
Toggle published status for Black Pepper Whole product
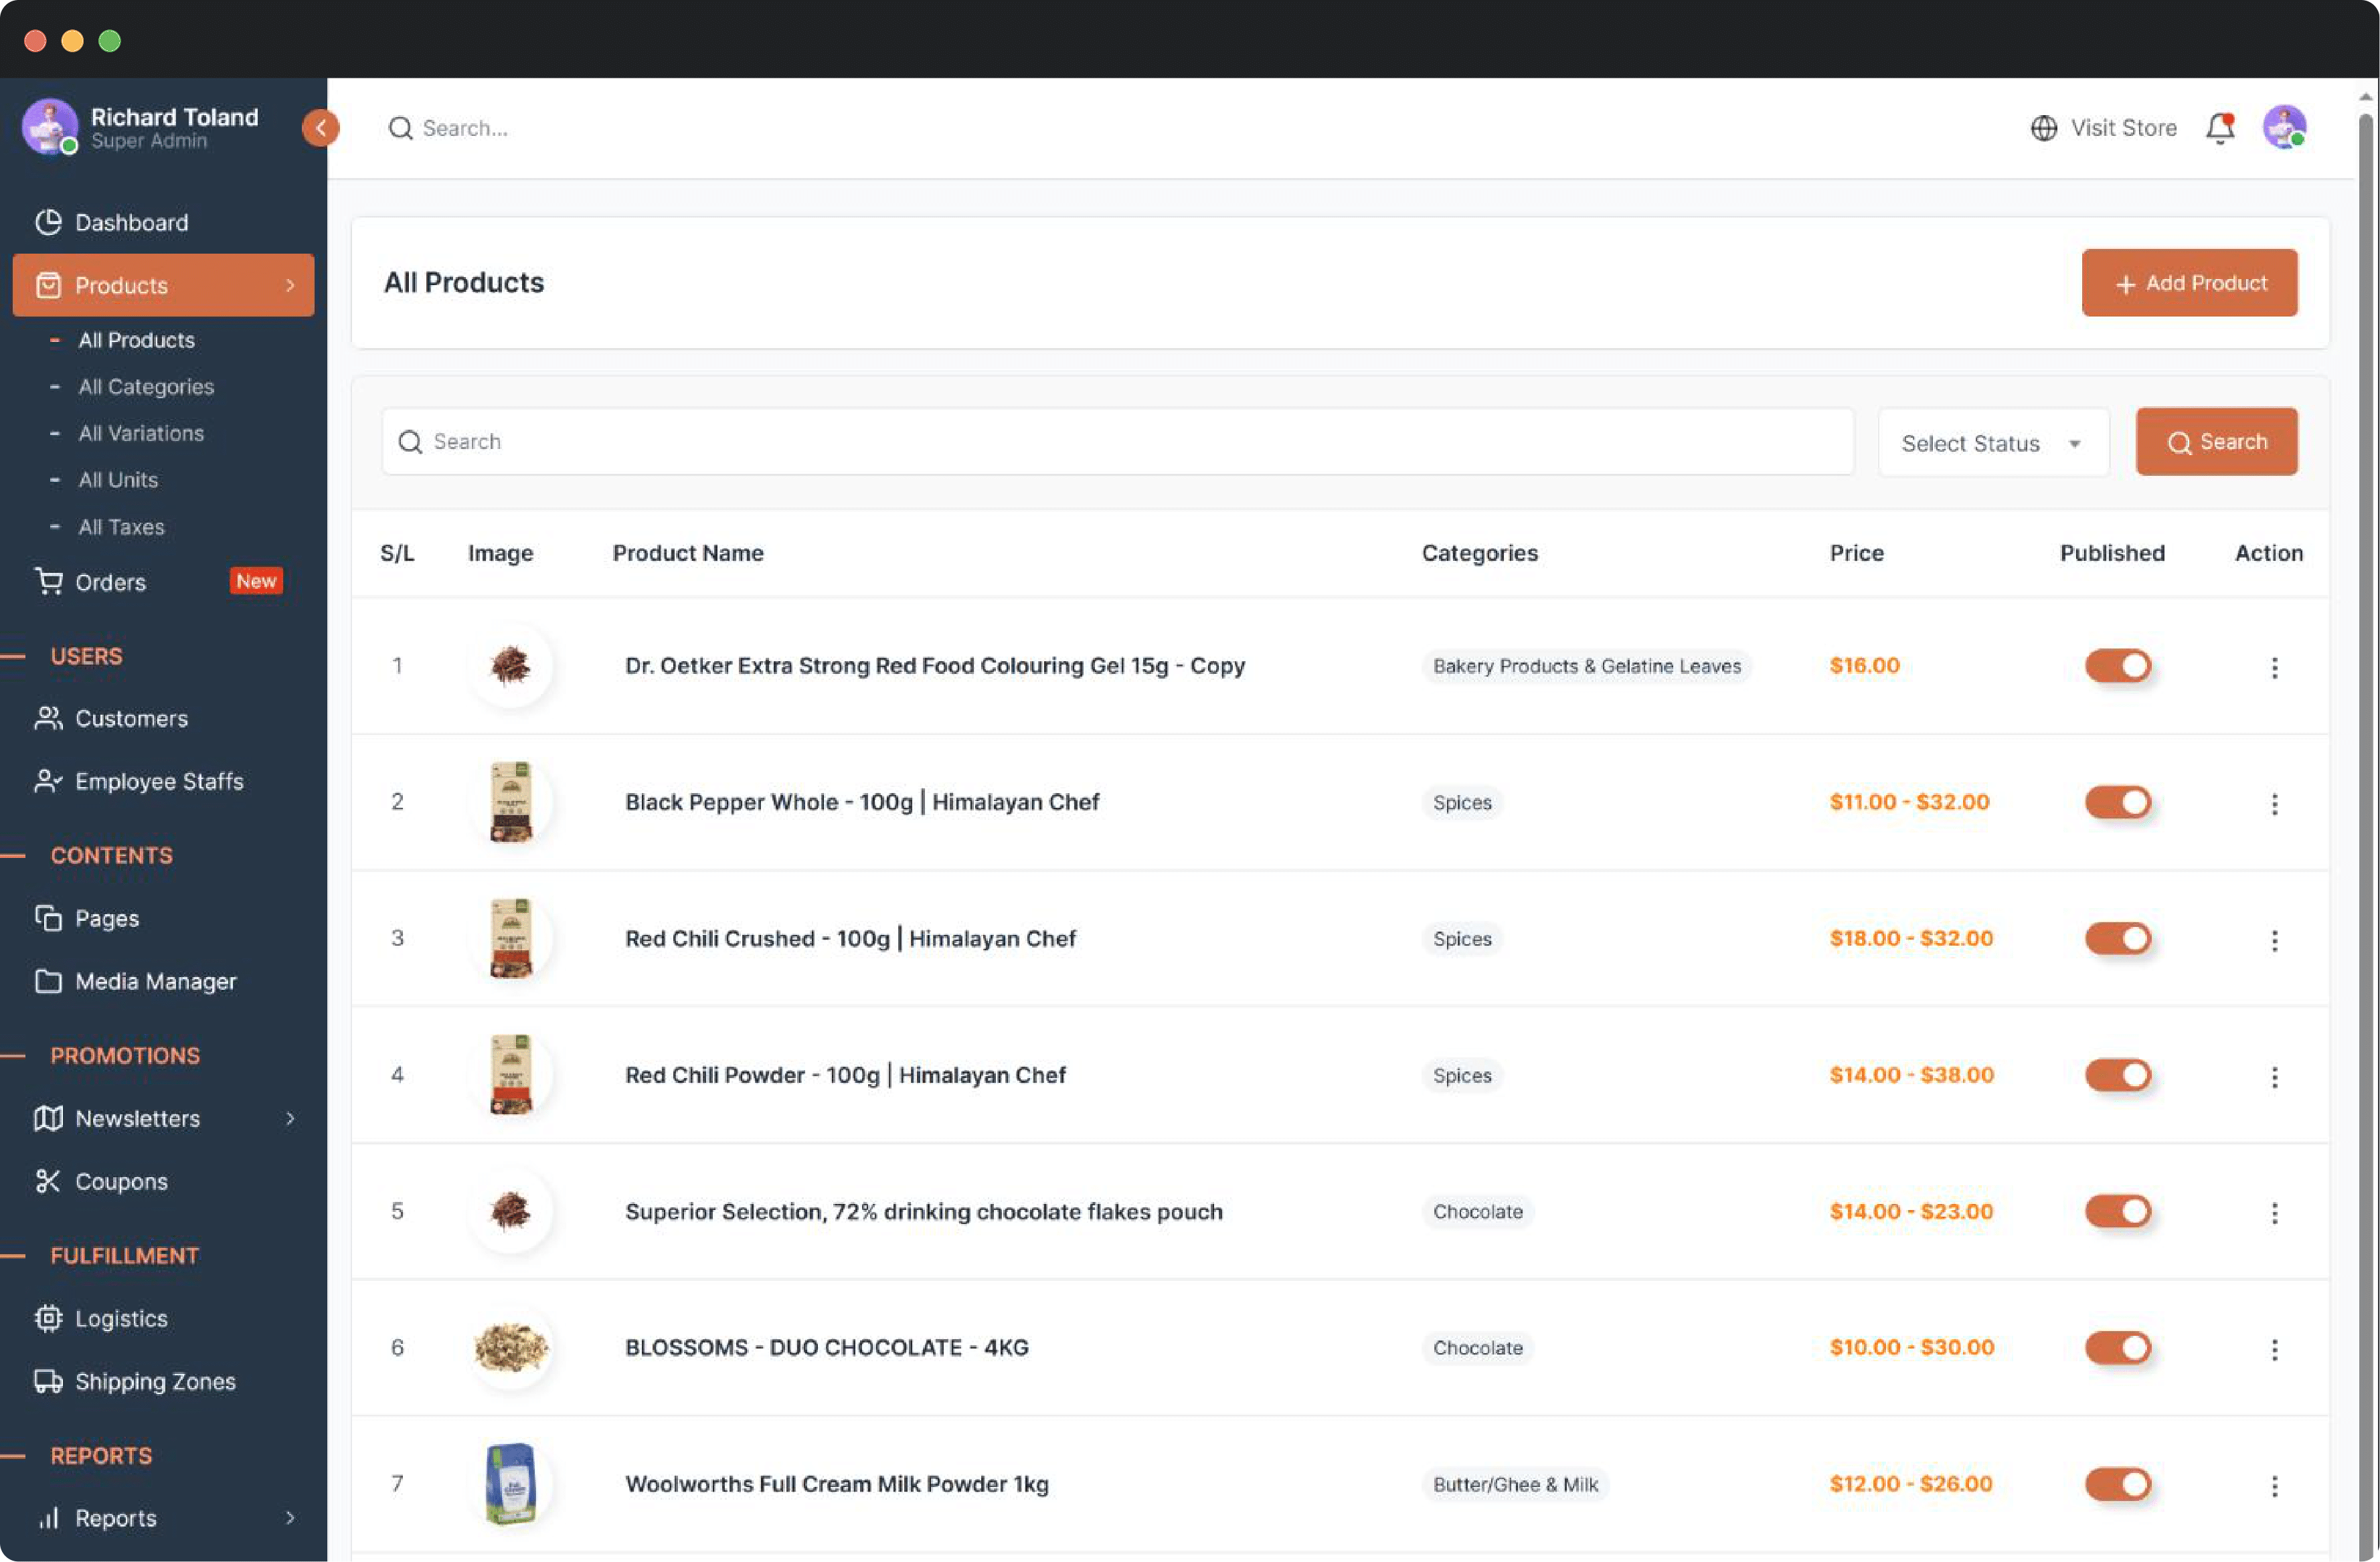(2117, 802)
